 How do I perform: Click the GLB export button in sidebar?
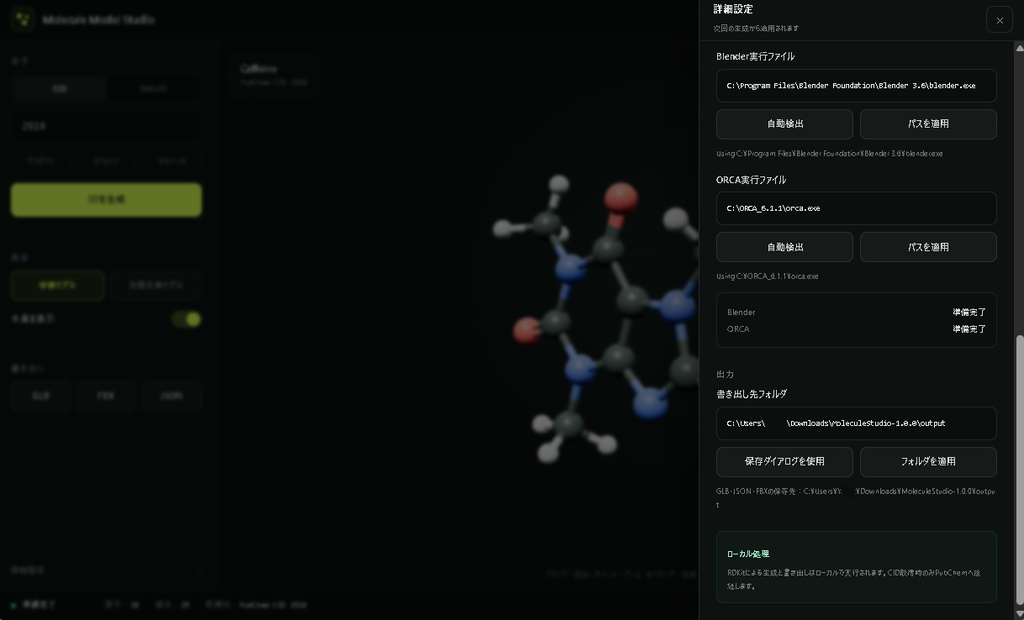pyautogui.click(x=40, y=396)
